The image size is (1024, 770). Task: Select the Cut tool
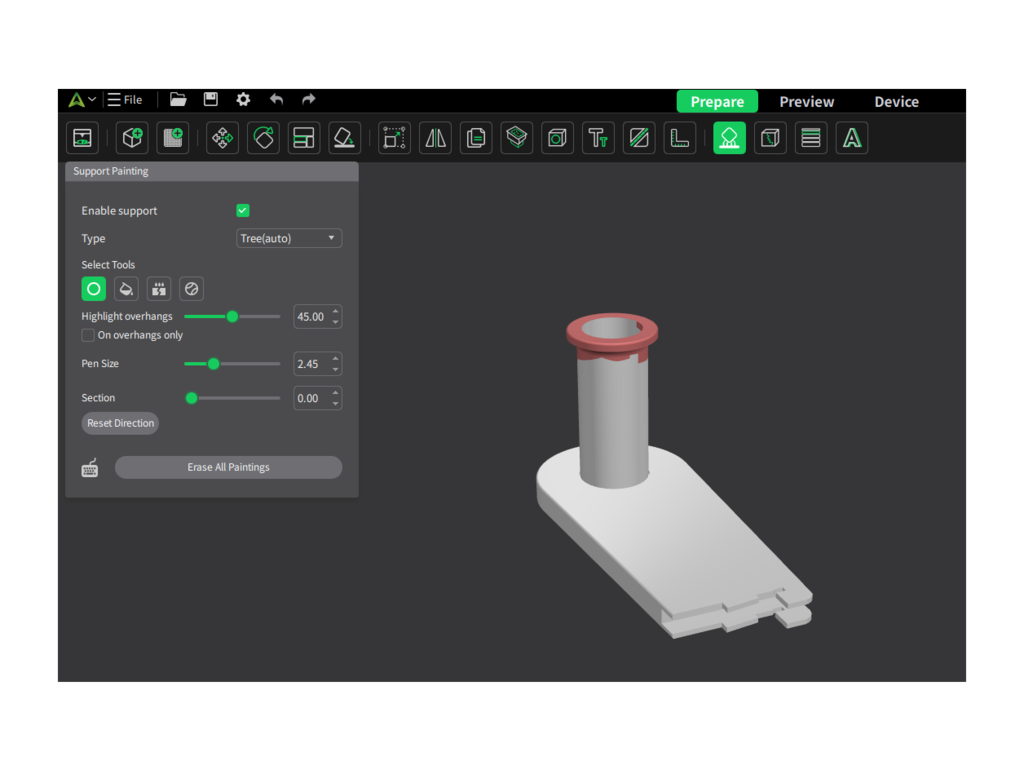[x=639, y=138]
